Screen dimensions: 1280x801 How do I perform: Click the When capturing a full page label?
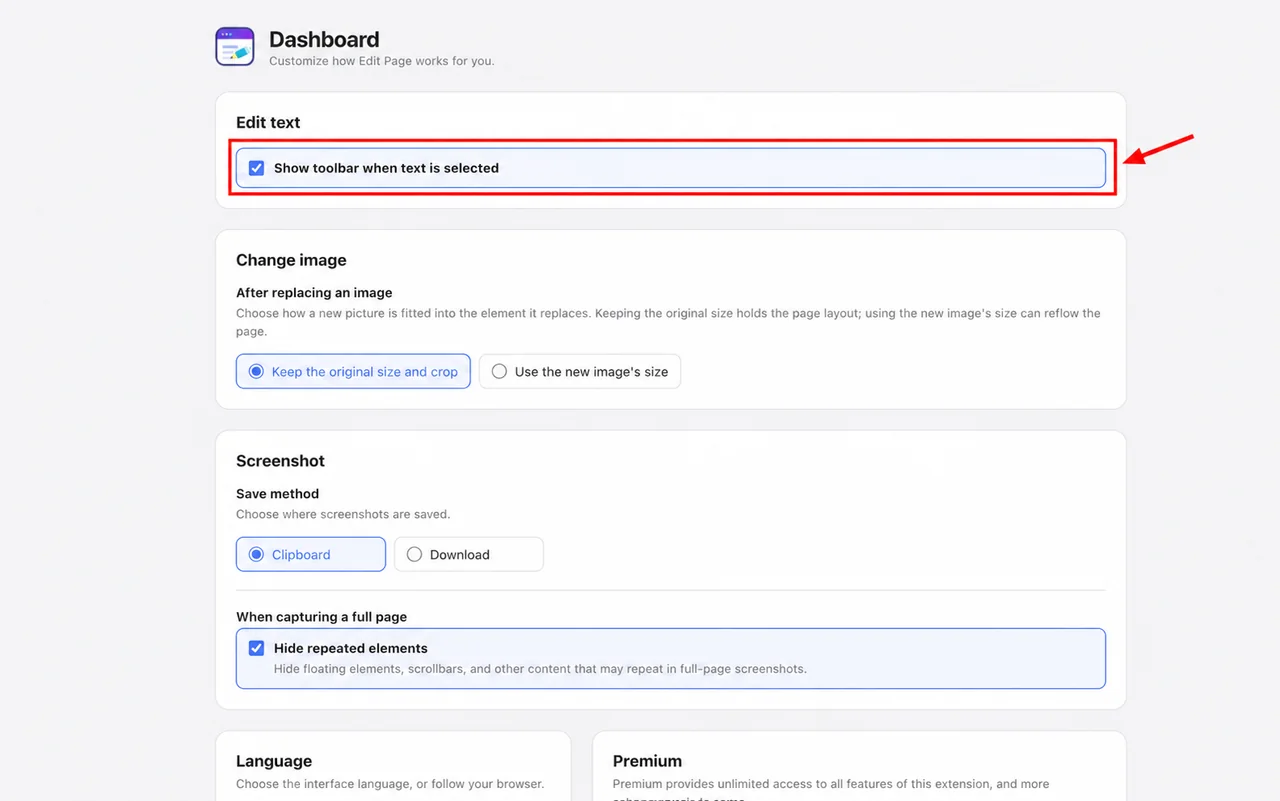click(x=321, y=617)
